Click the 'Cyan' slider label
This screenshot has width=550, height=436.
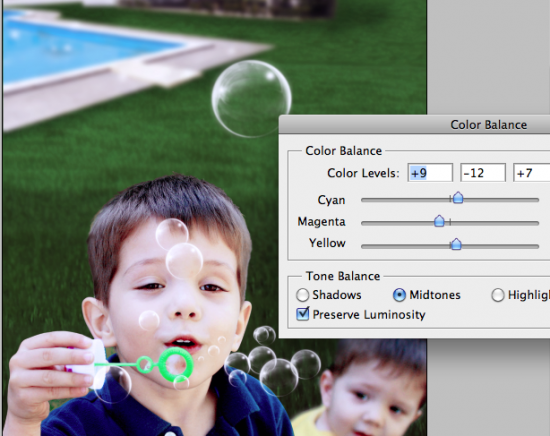[x=331, y=200]
